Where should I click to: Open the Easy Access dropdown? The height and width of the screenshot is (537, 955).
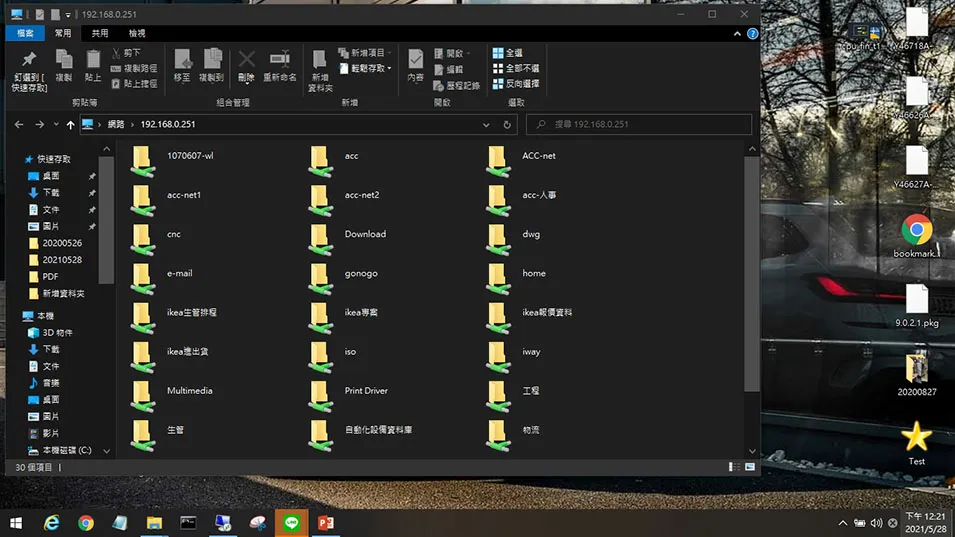click(x=365, y=68)
